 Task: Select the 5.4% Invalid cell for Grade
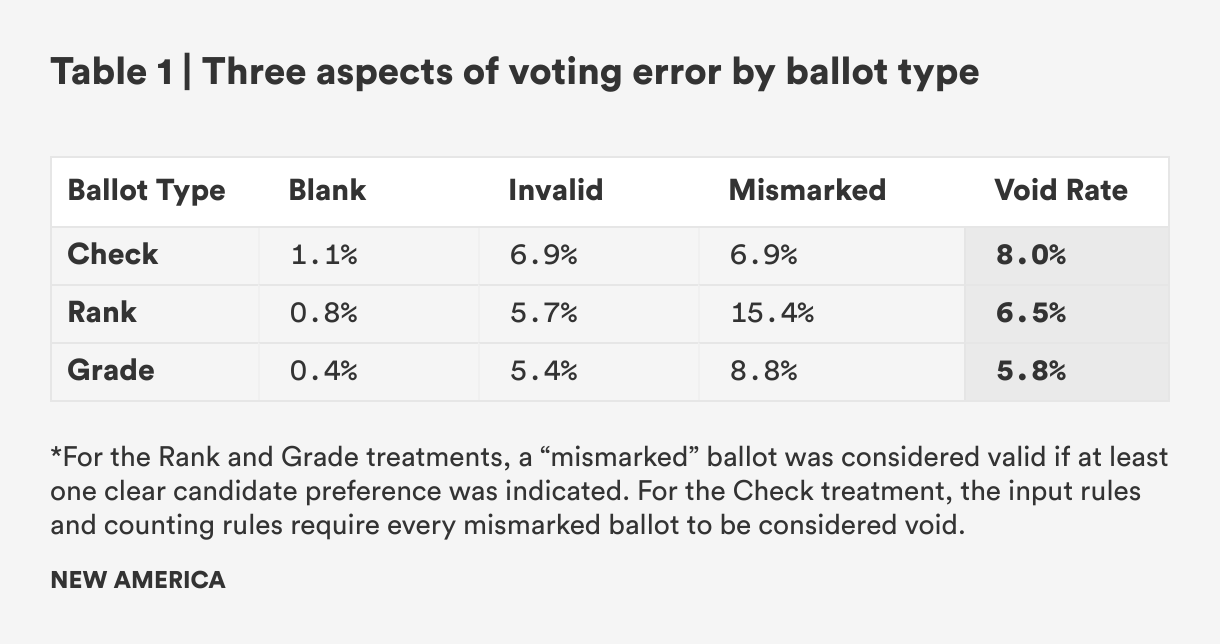point(542,371)
